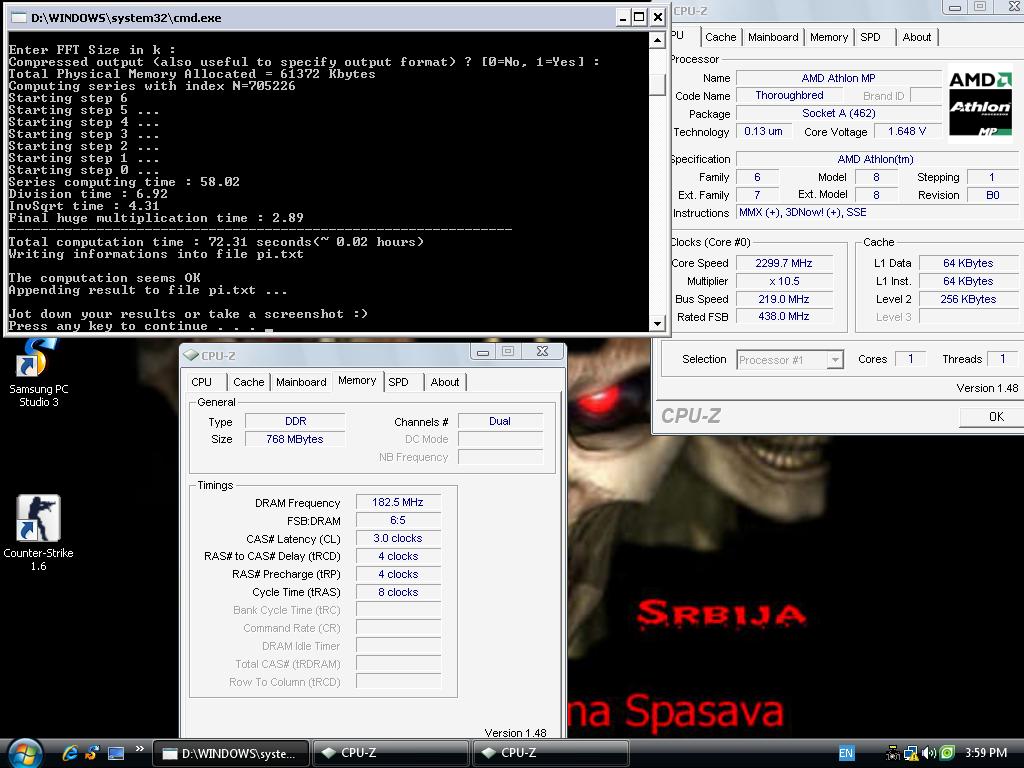The width and height of the screenshot is (1024, 768).
Task: Close the cmd.exe window
Action: [x=658, y=18]
